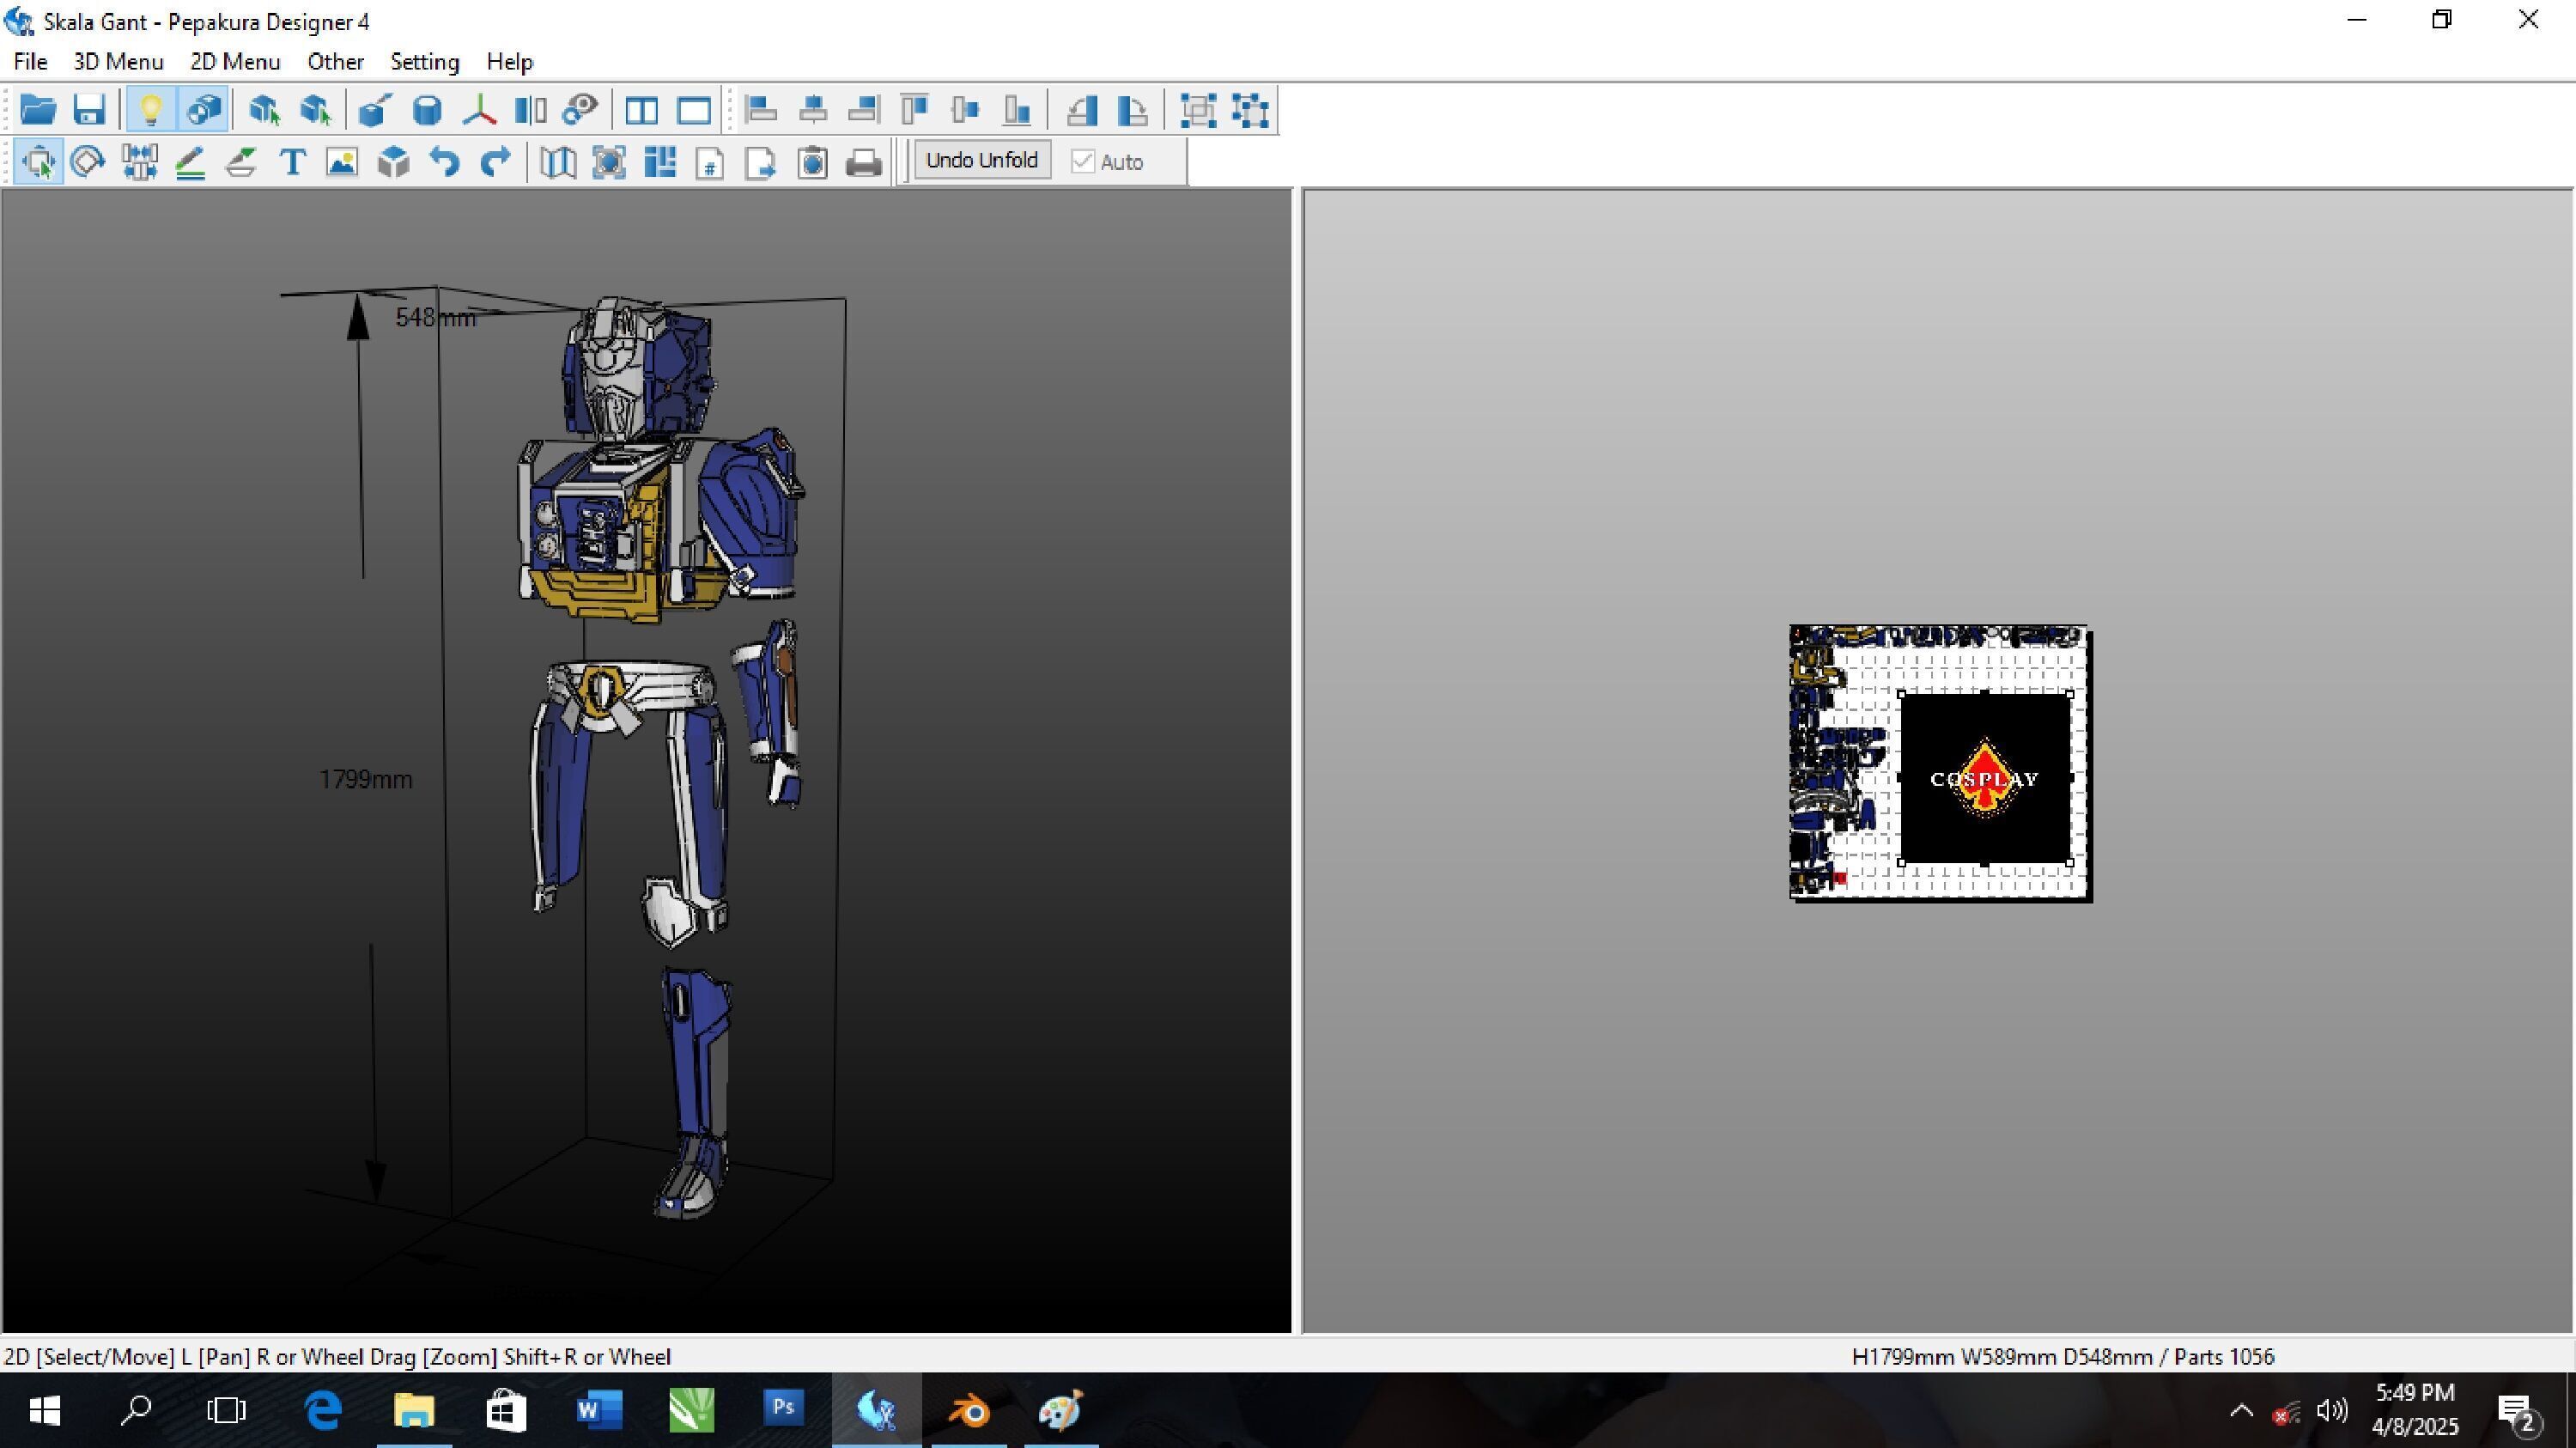Click the Redo arrow icon
The image size is (2576, 1448).
pyautogui.click(x=496, y=161)
